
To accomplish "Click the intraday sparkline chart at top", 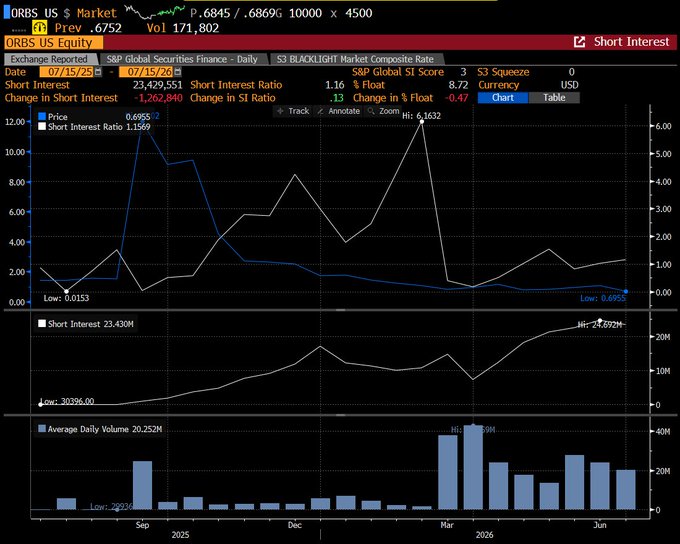I will [155, 12].
